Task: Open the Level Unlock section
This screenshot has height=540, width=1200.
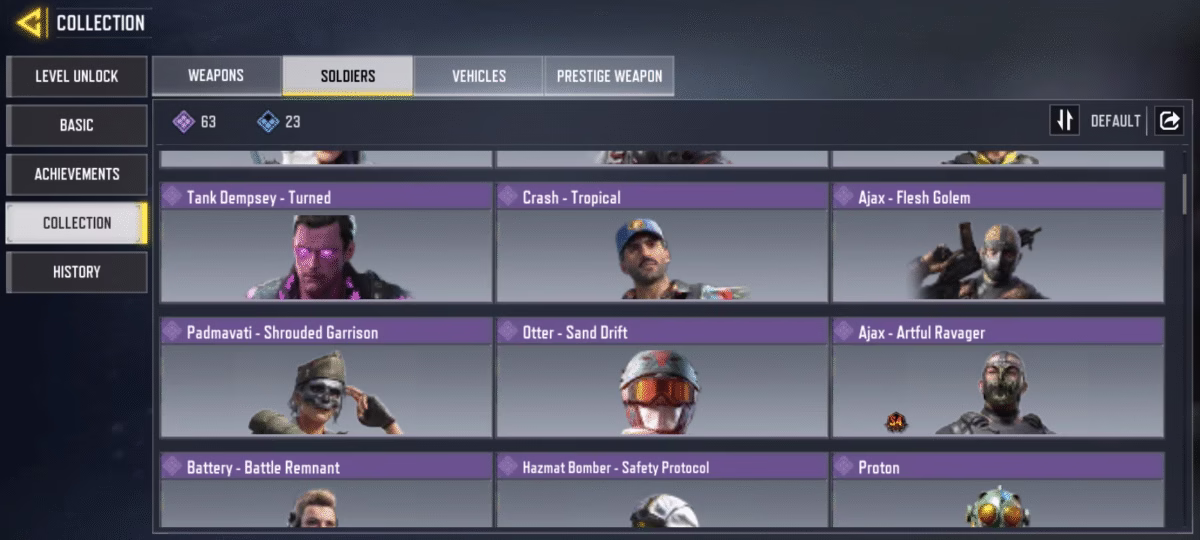Action: (77, 76)
